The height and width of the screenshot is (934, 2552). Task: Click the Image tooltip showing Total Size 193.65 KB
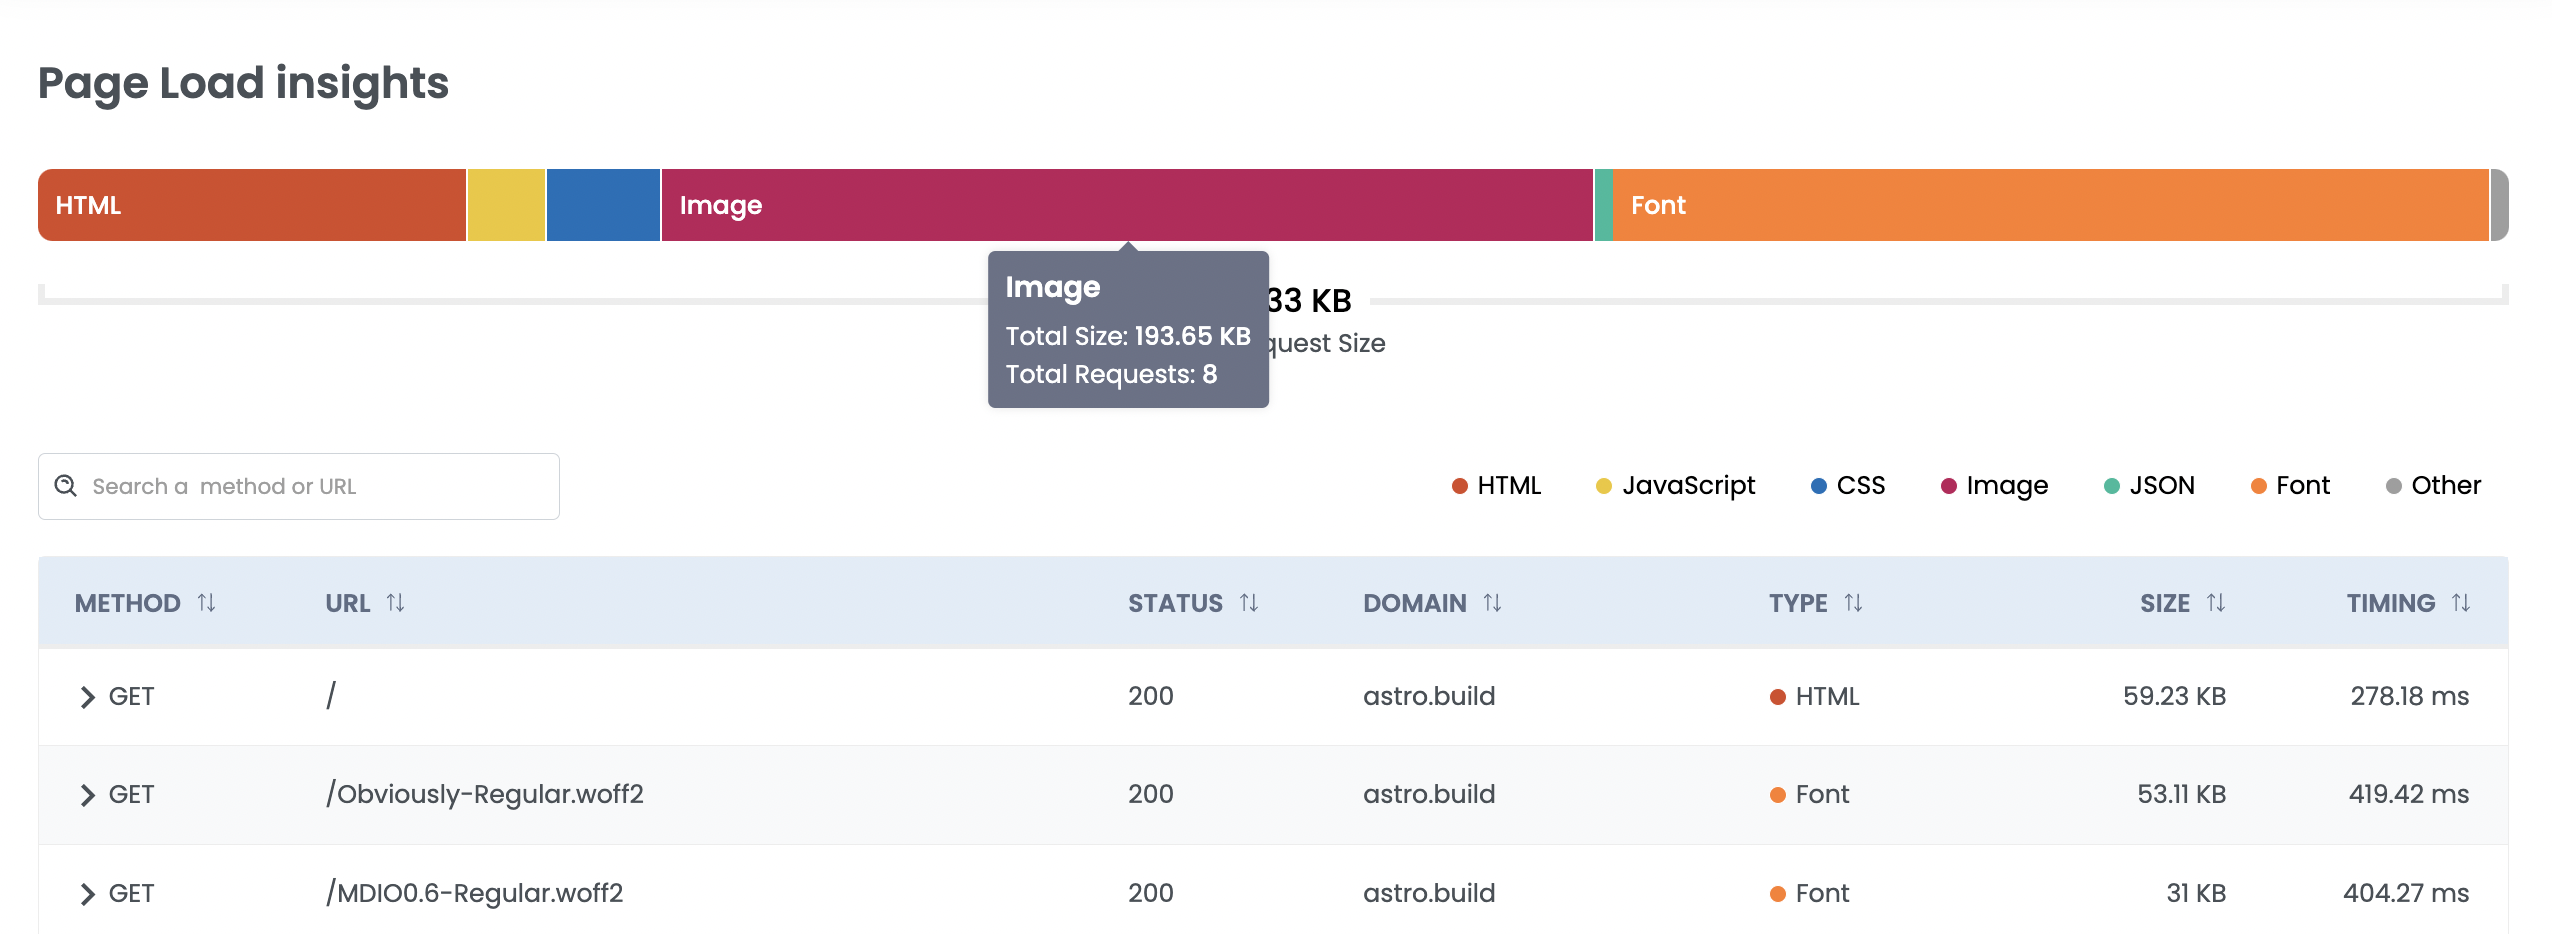click(x=1128, y=330)
